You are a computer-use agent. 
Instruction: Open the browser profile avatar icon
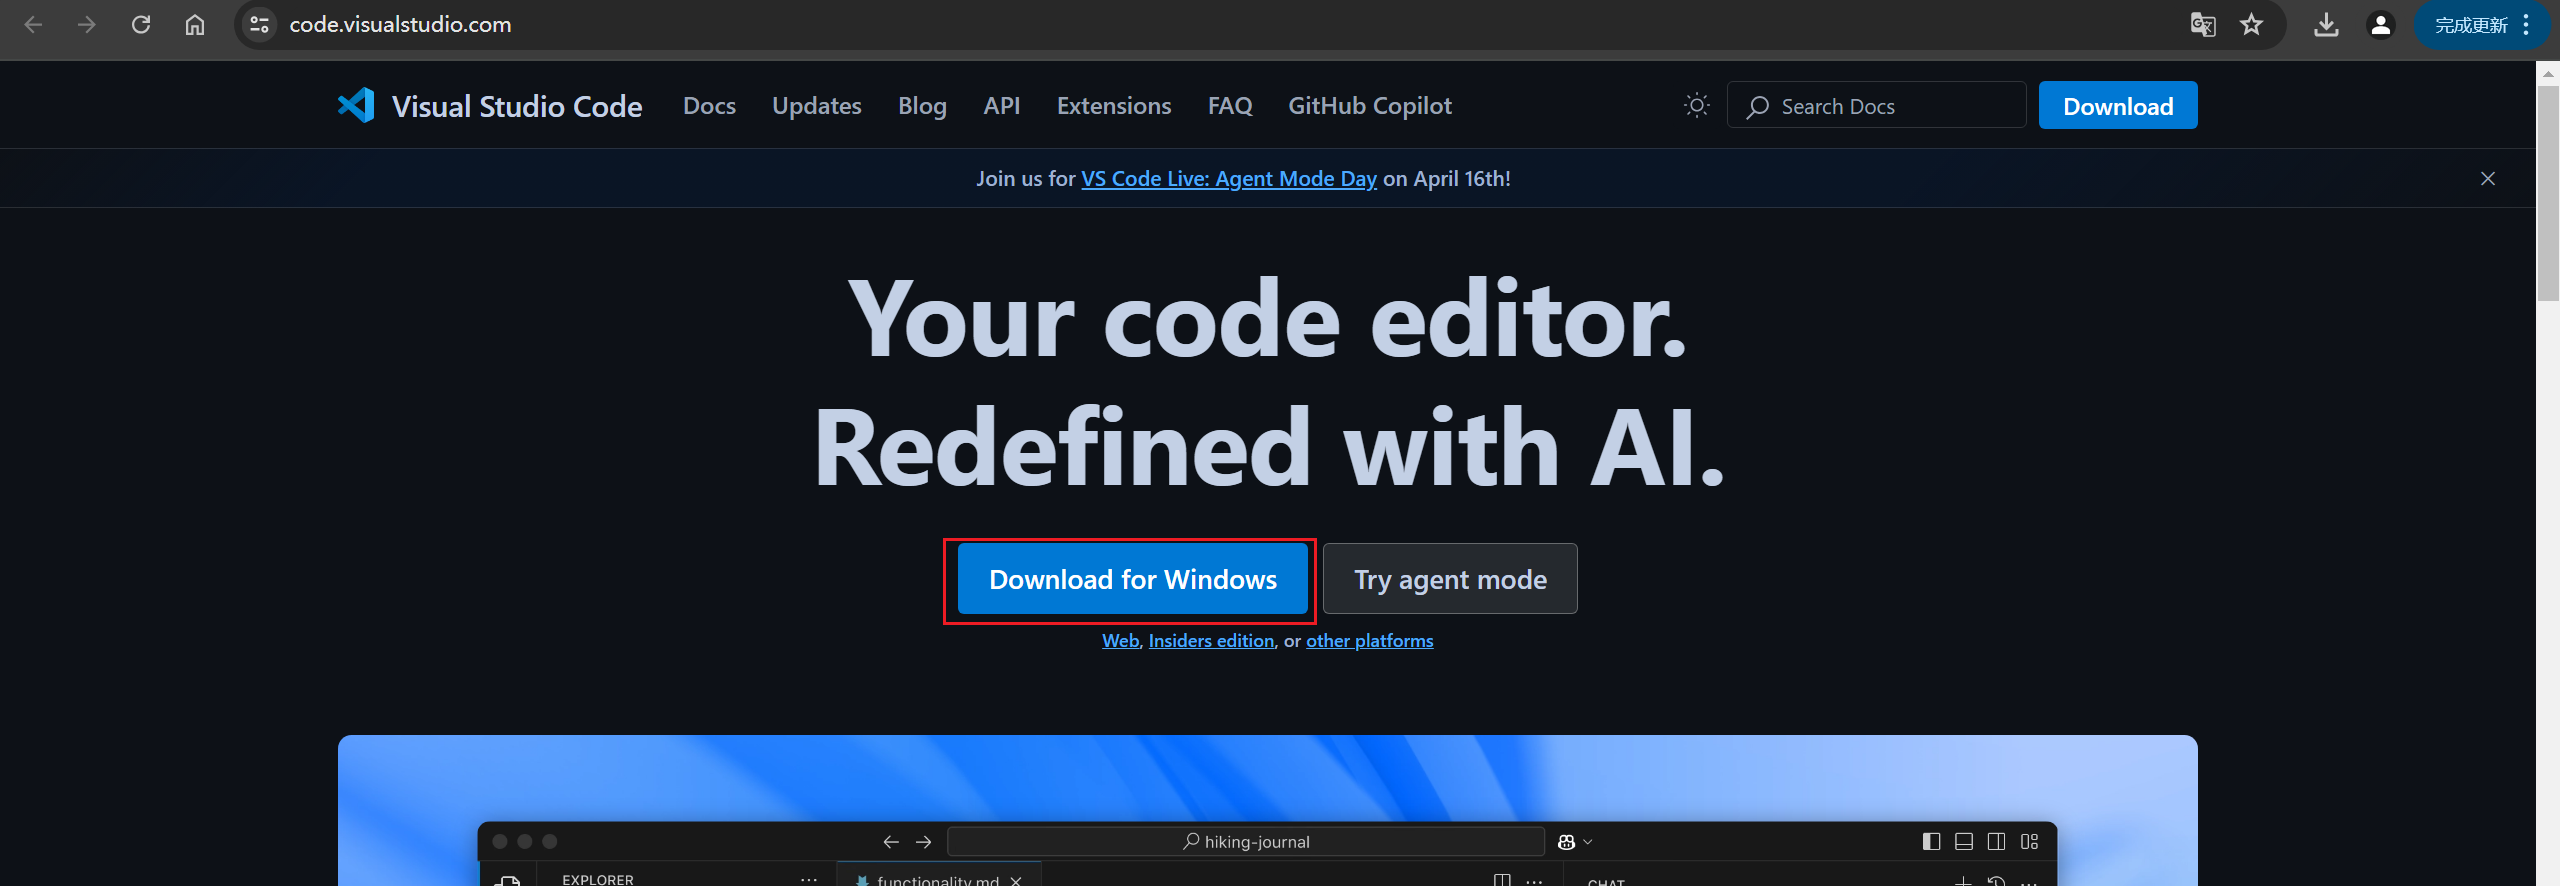pos(2381,24)
